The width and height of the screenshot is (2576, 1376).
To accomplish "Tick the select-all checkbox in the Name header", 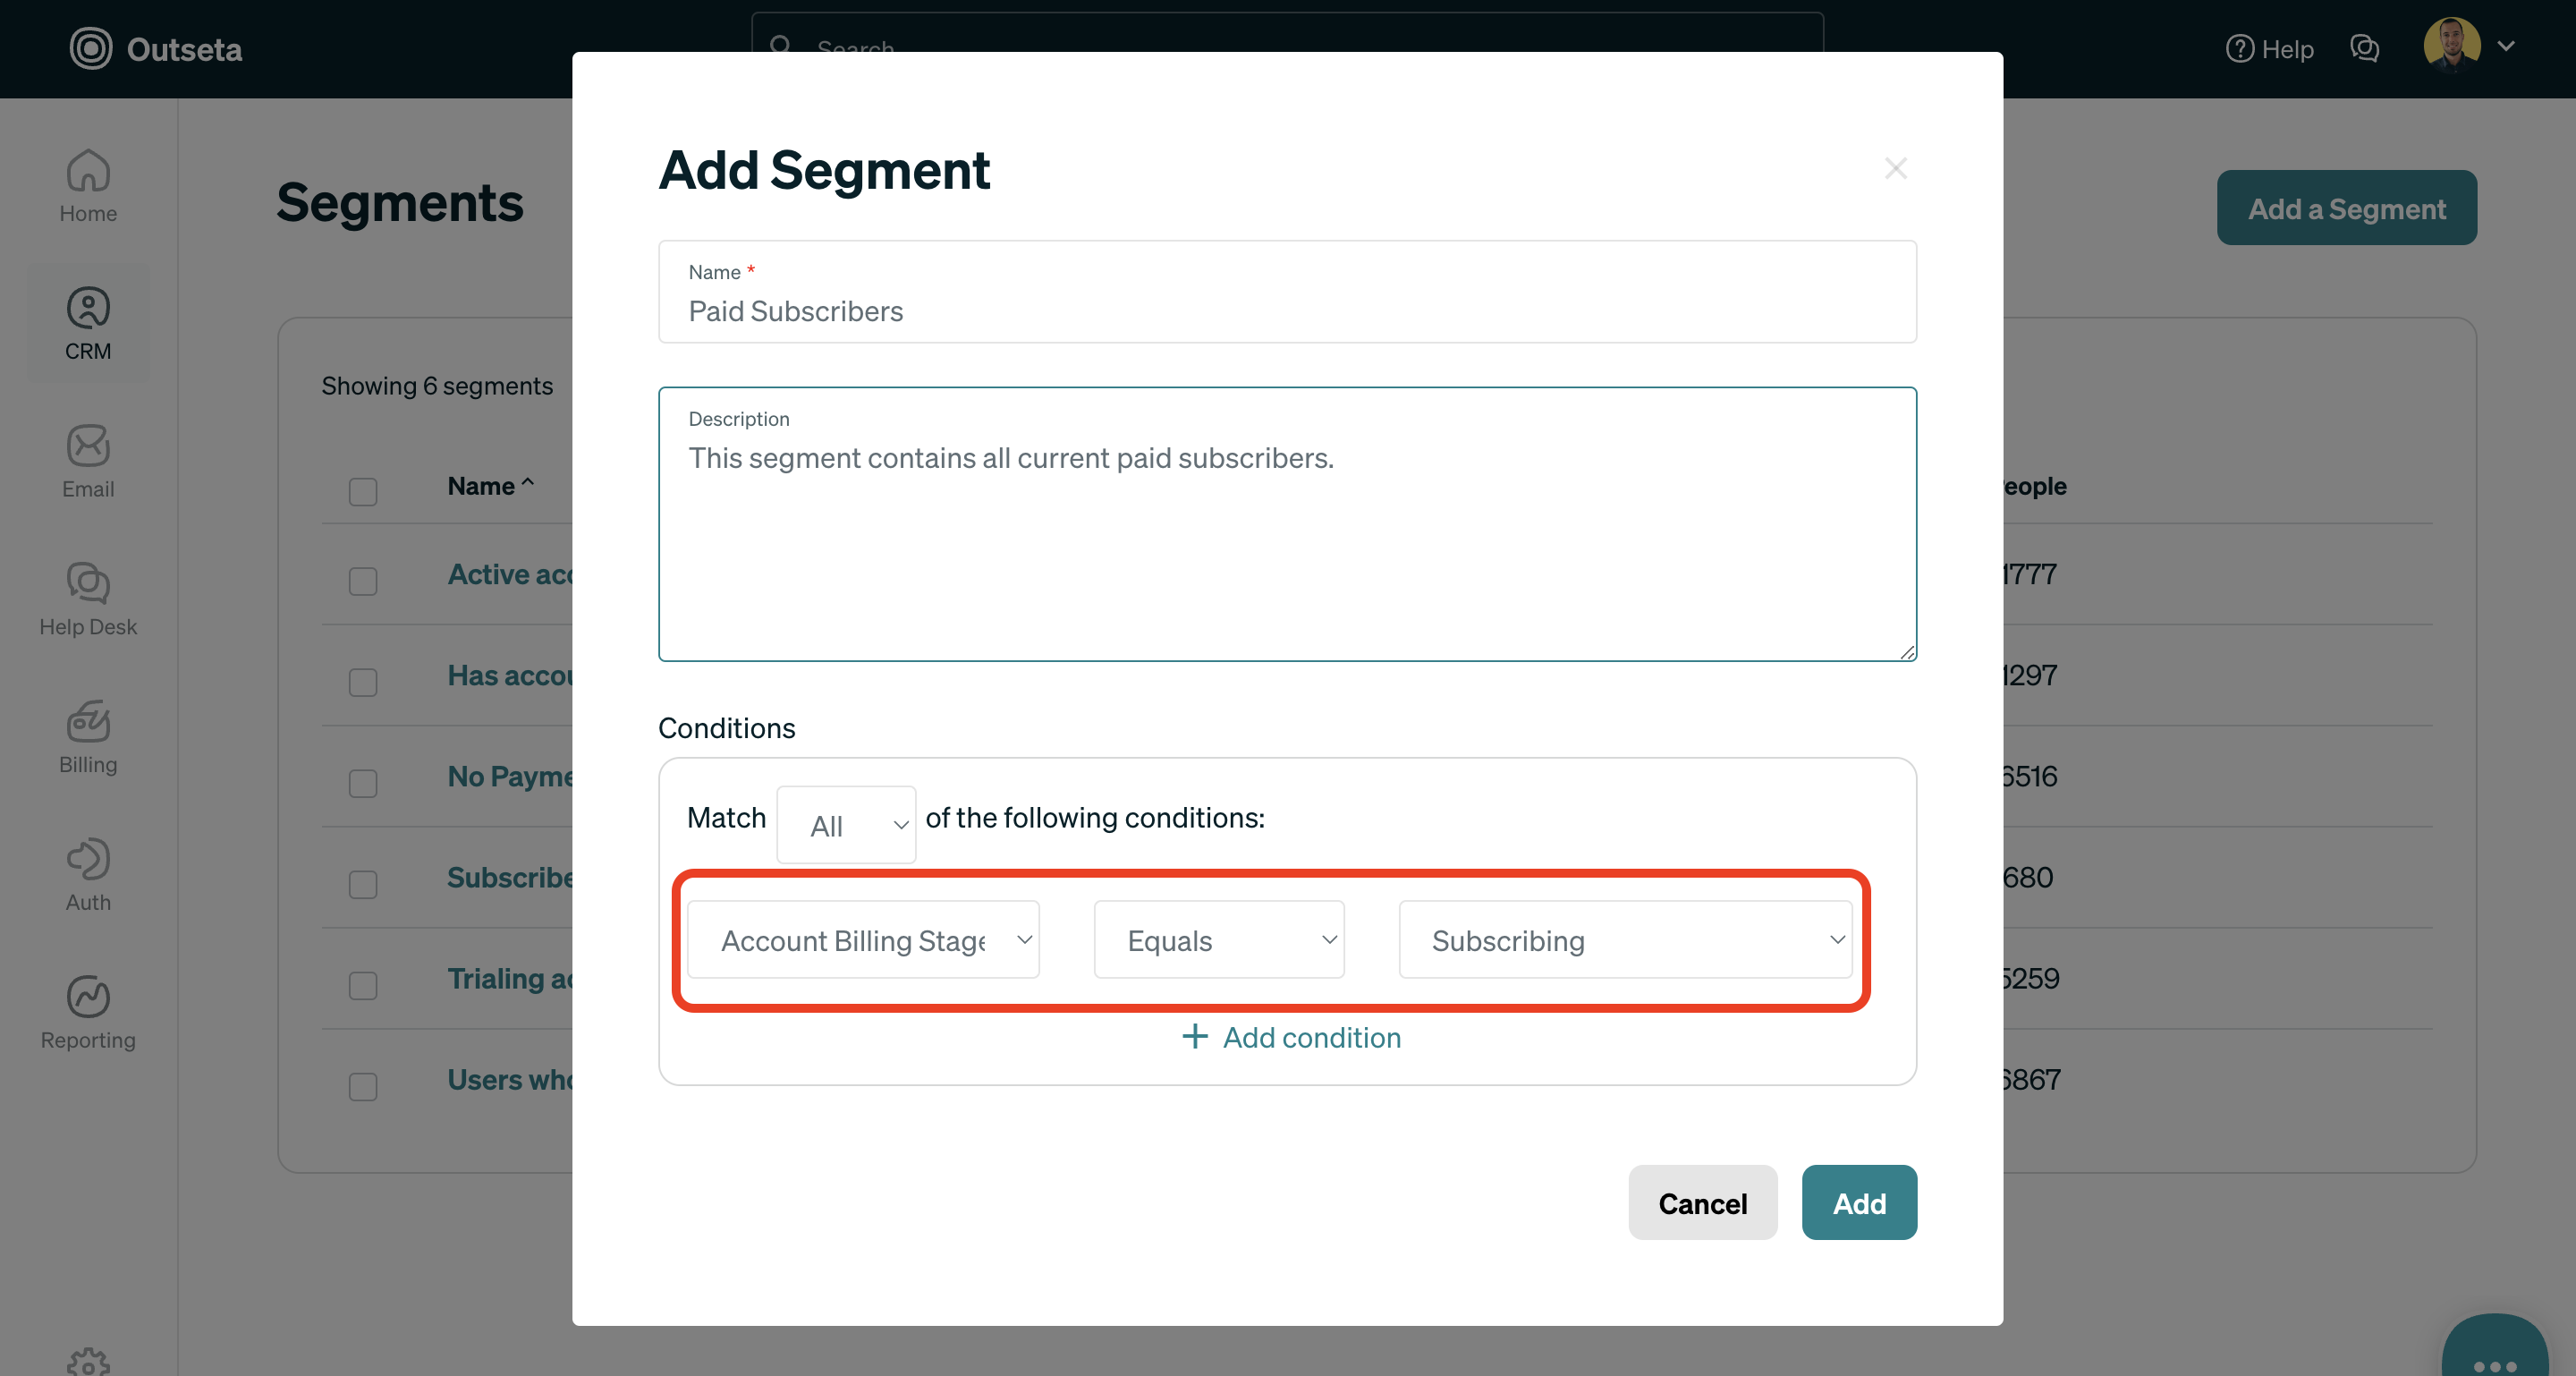I will [x=362, y=491].
